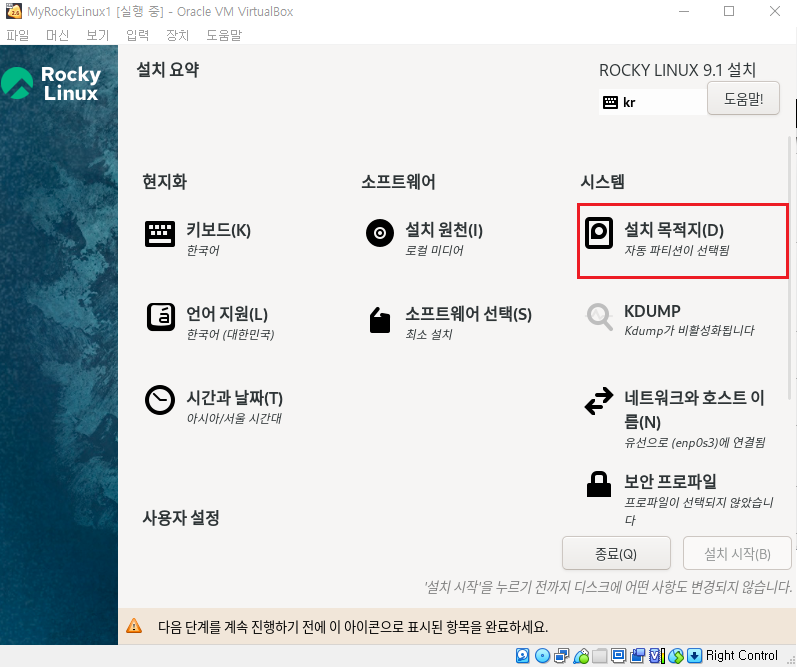Screen dimensions: 797x667
Task: Click the '한국어 (대한민국)' status text
Action: pyautogui.click(x=230, y=334)
